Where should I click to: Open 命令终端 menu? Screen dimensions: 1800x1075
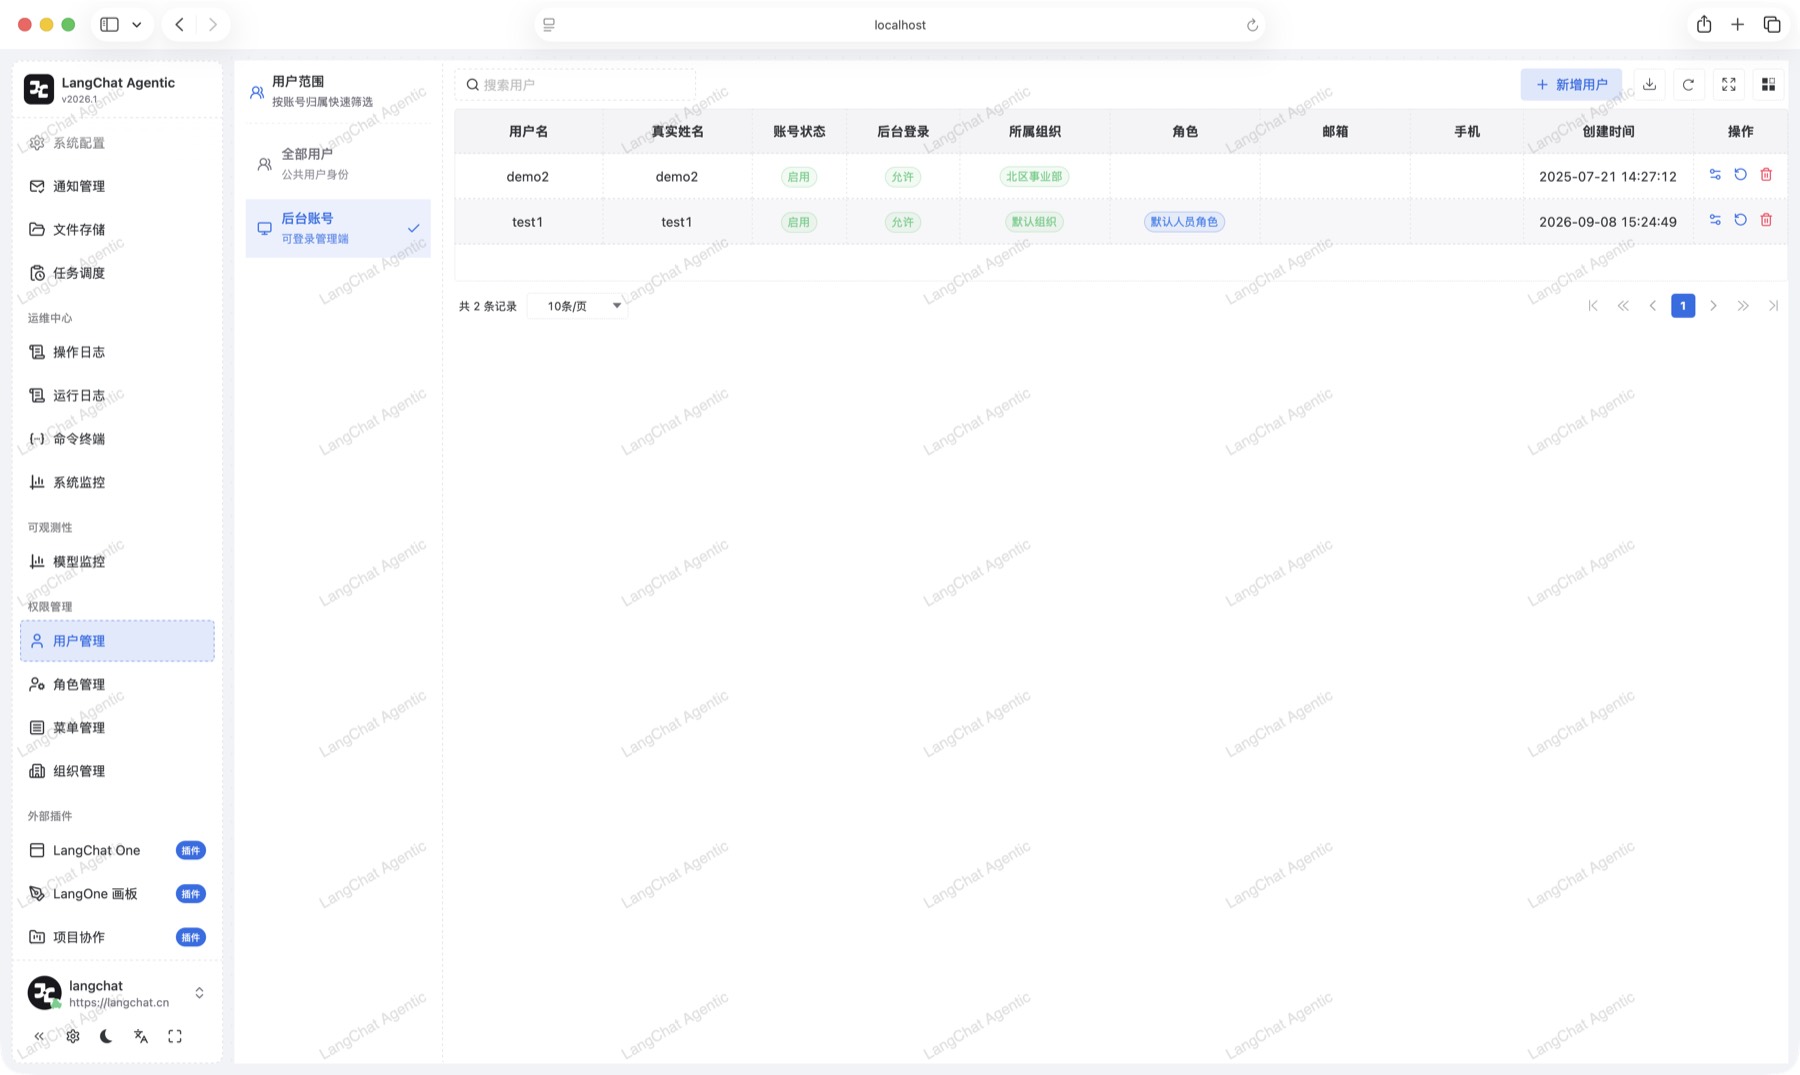click(x=117, y=439)
